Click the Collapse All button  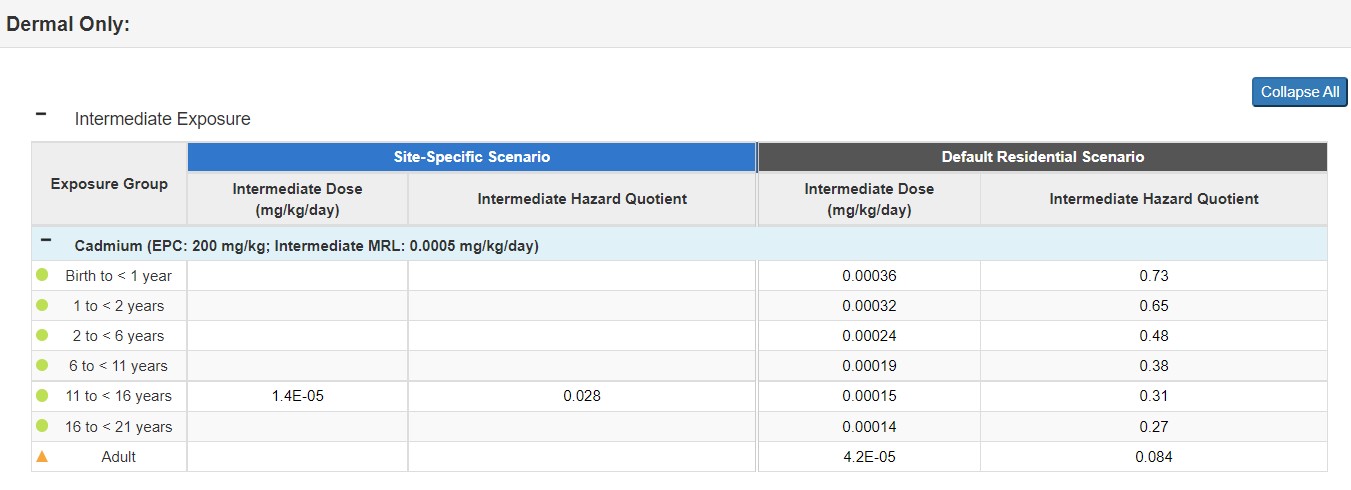pos(1299,92)
